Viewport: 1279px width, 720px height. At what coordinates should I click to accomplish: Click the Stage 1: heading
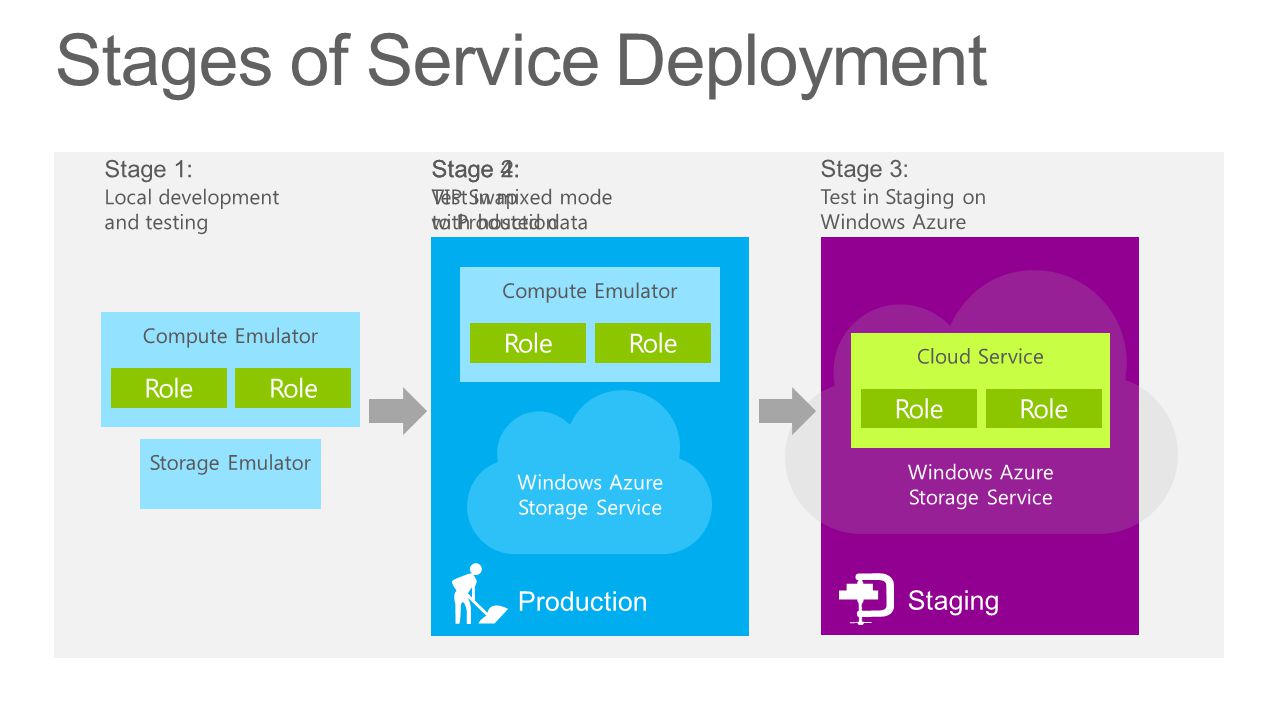click(x=148, y=169)
